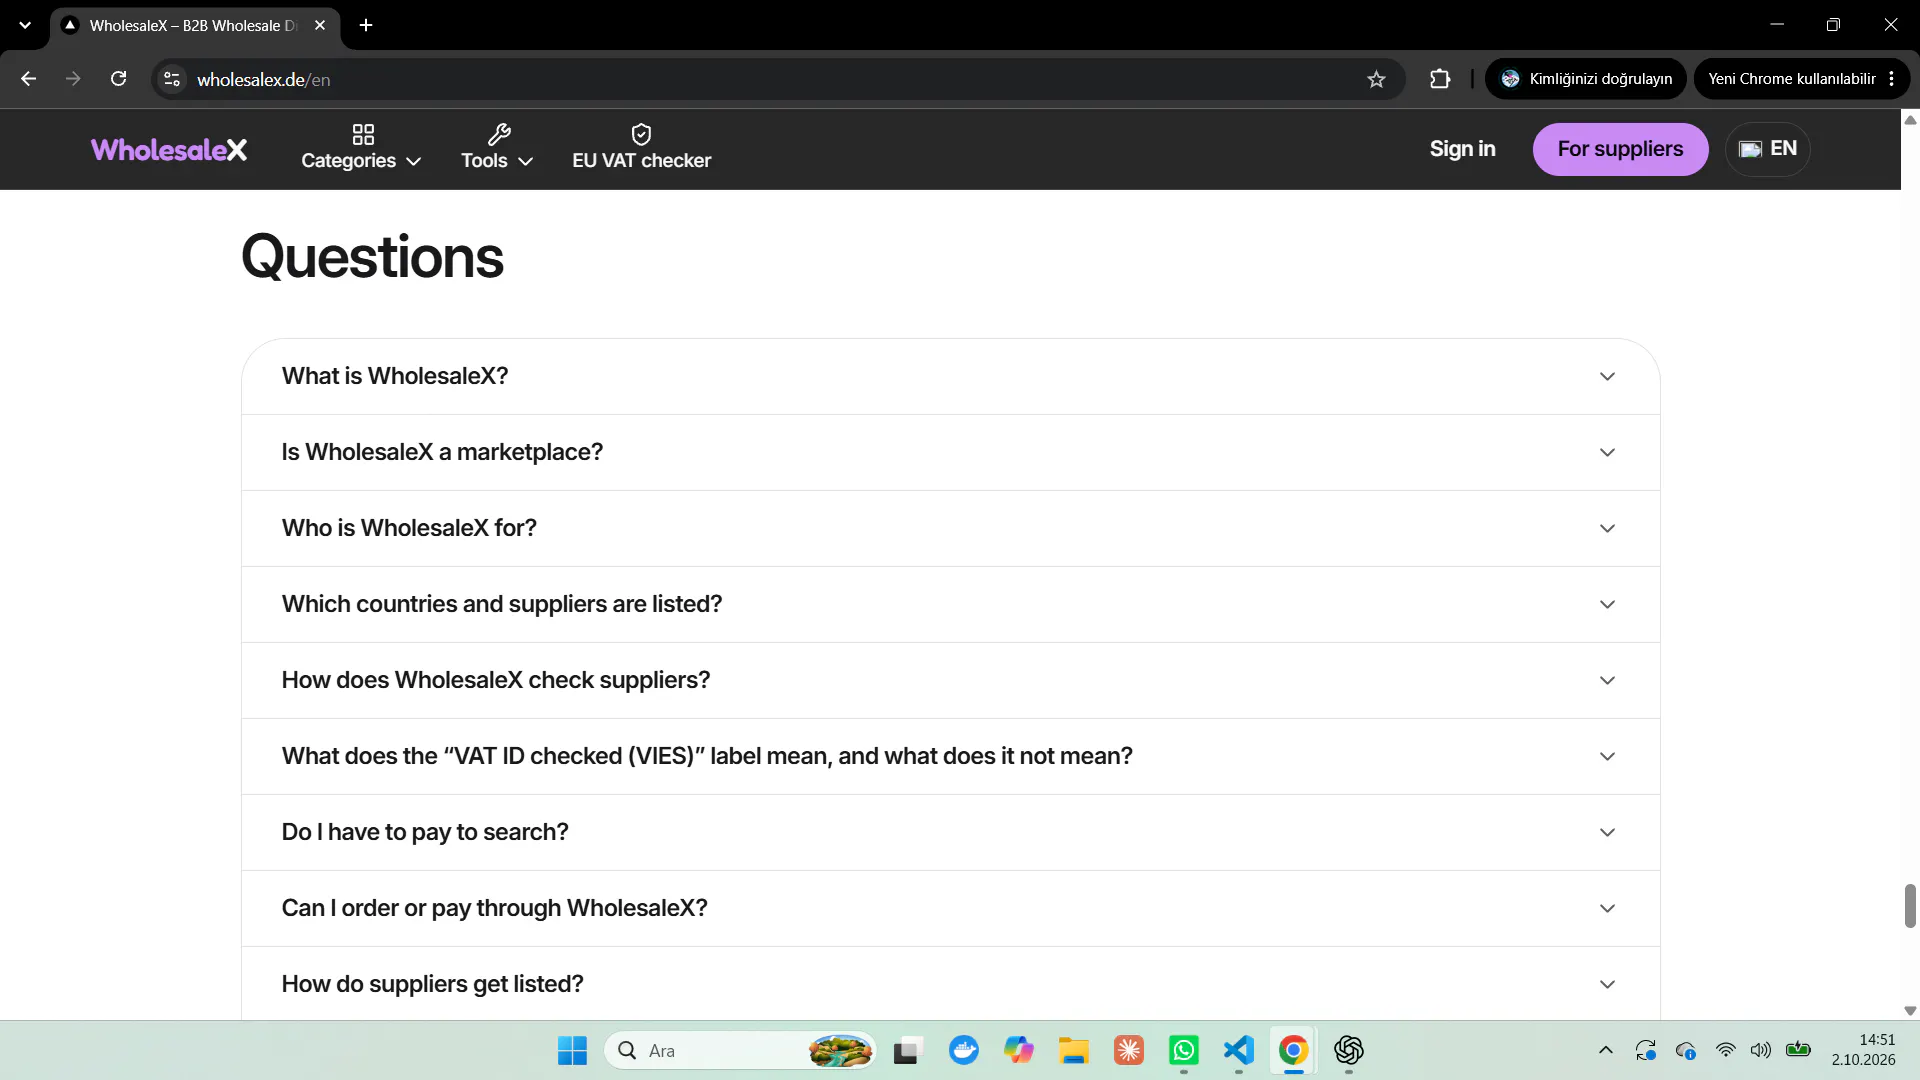Screen dimensions: 1920x1080
Task: Open Task View on the taskbar
Action: point(906,1051)
